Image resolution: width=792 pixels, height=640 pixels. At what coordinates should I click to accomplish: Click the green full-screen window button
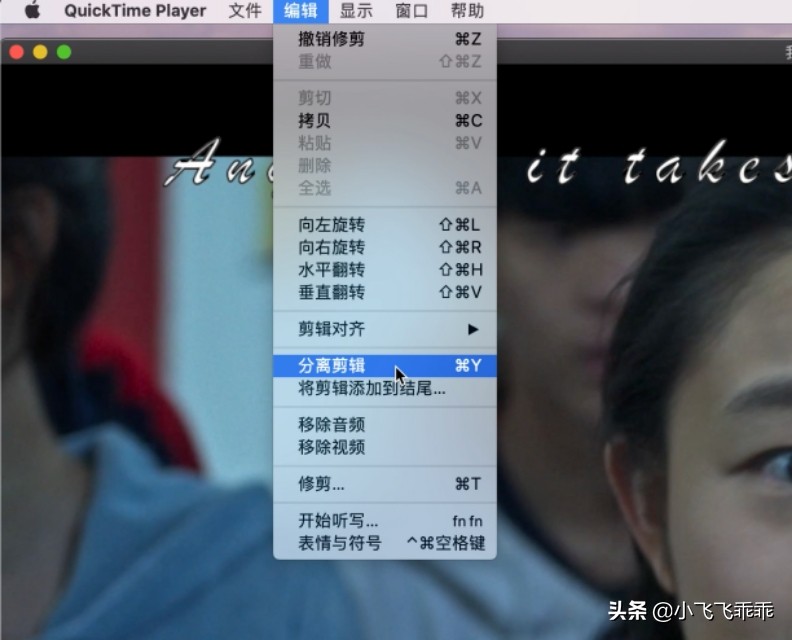(64, 52)
